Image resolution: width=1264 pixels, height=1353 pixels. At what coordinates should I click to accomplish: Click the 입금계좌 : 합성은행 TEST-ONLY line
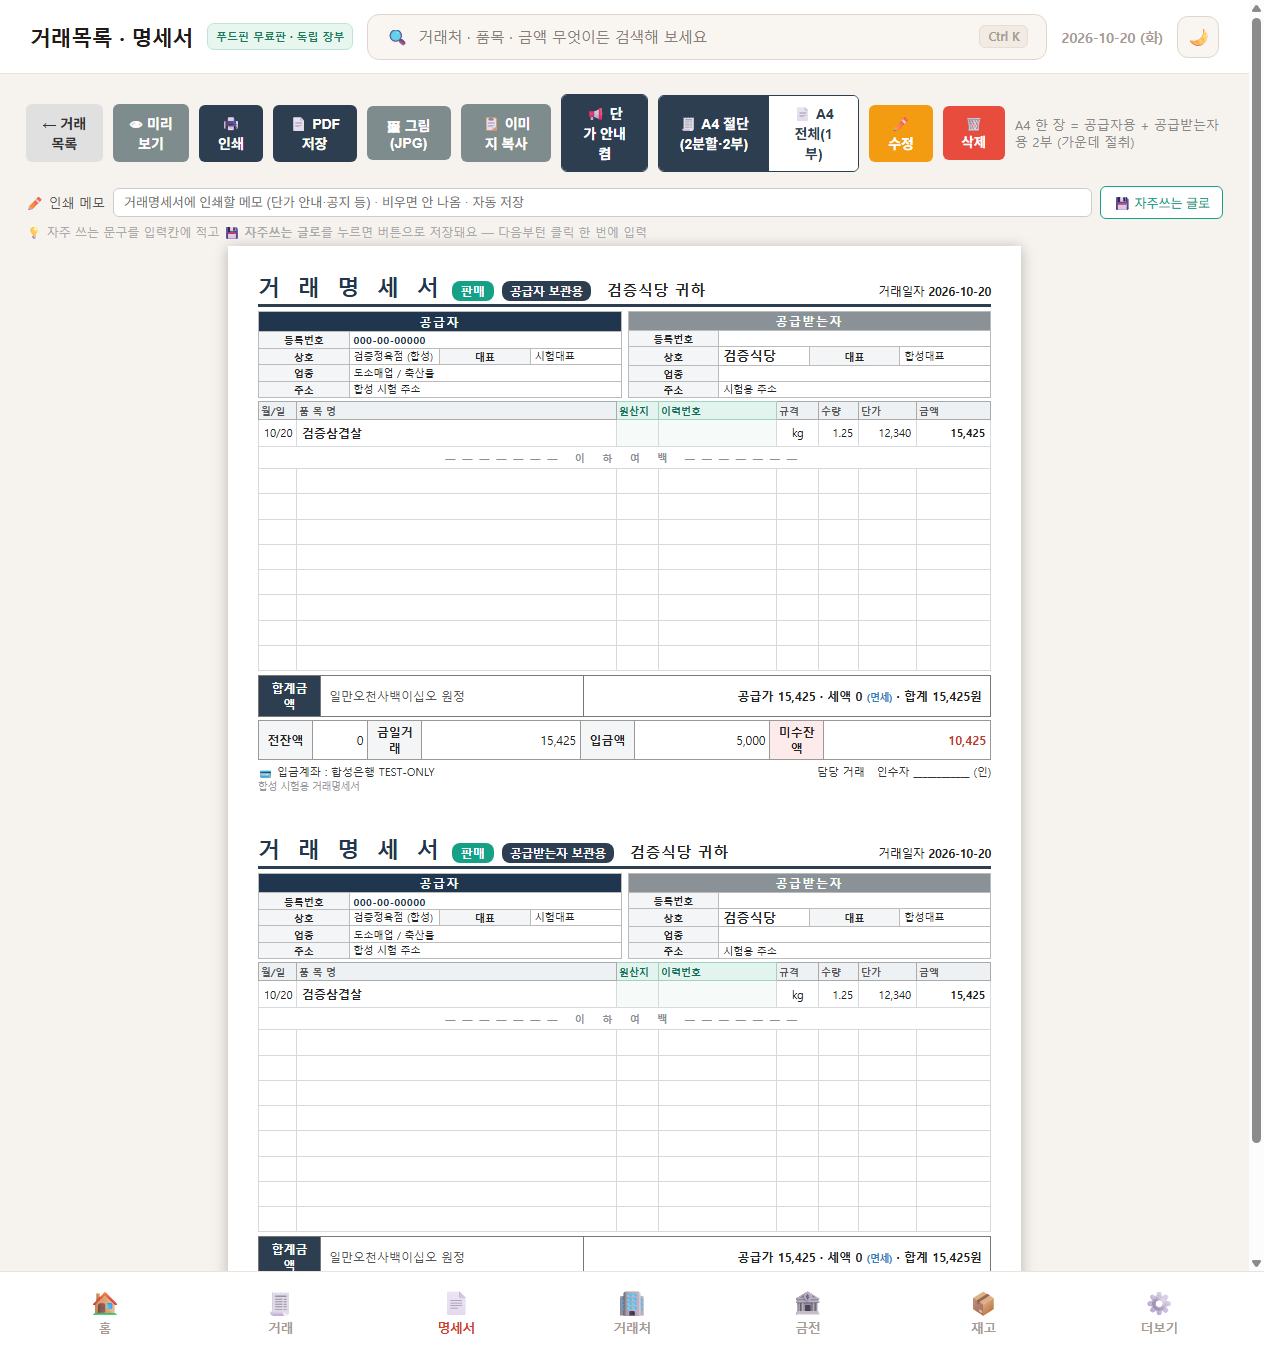coord(347,772)
